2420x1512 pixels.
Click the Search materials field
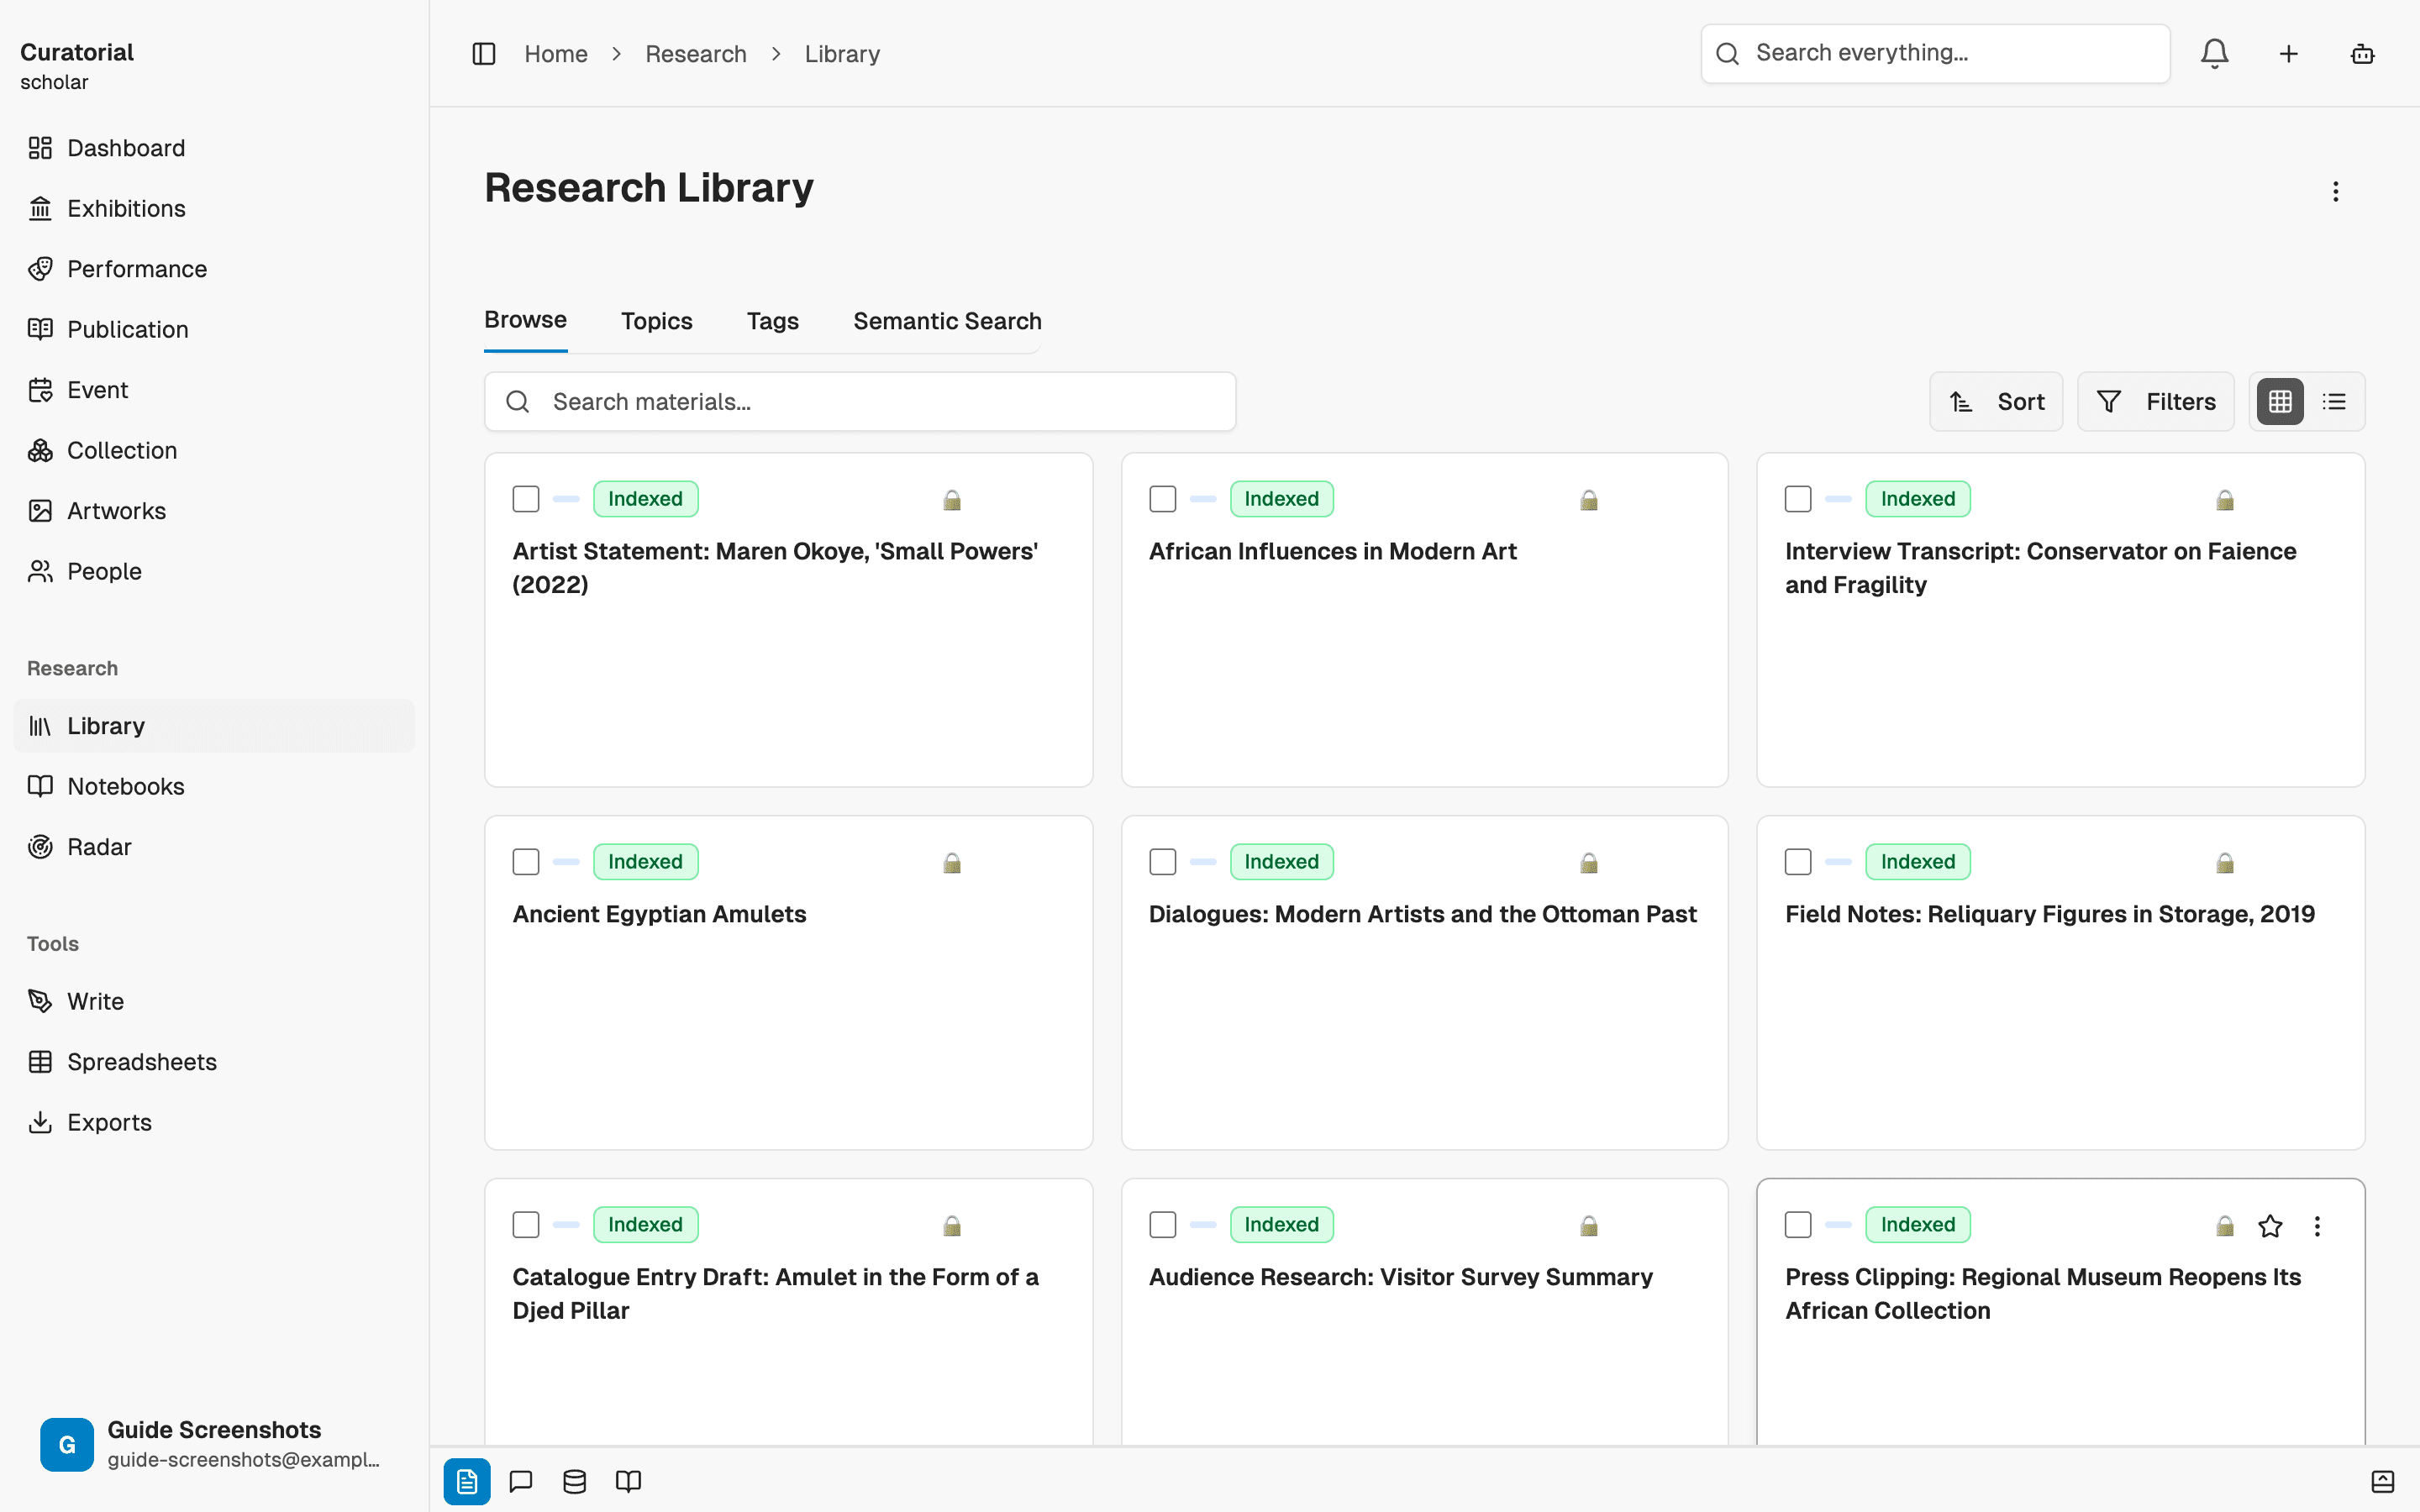pos(860,402)
